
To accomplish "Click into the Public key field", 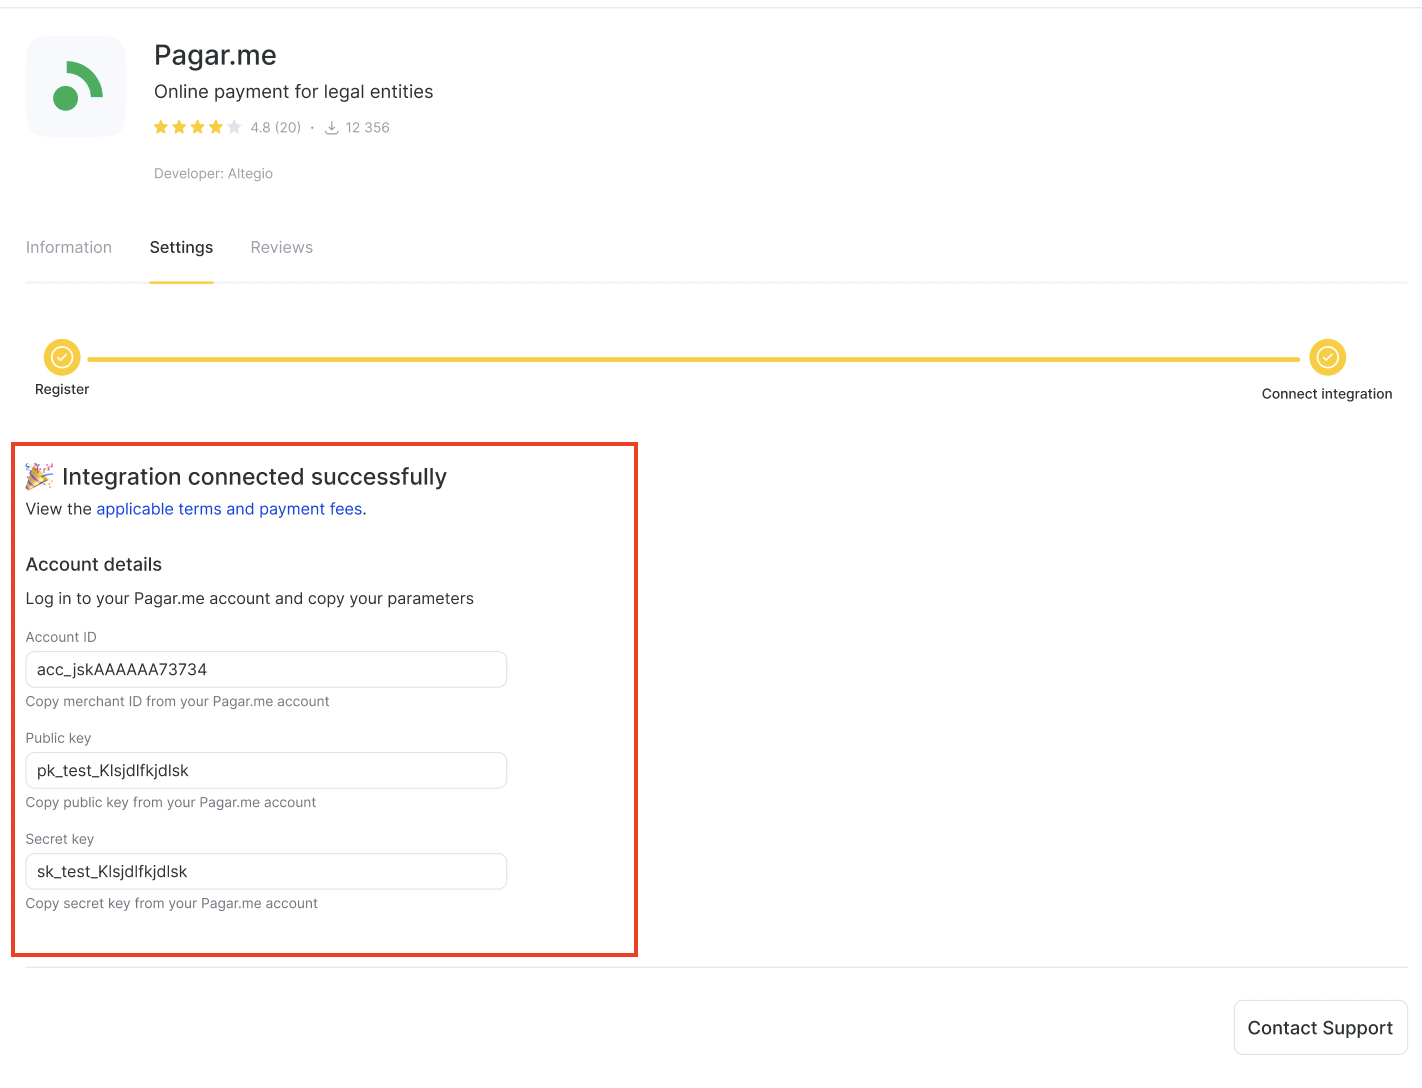I will coord(266,771).
